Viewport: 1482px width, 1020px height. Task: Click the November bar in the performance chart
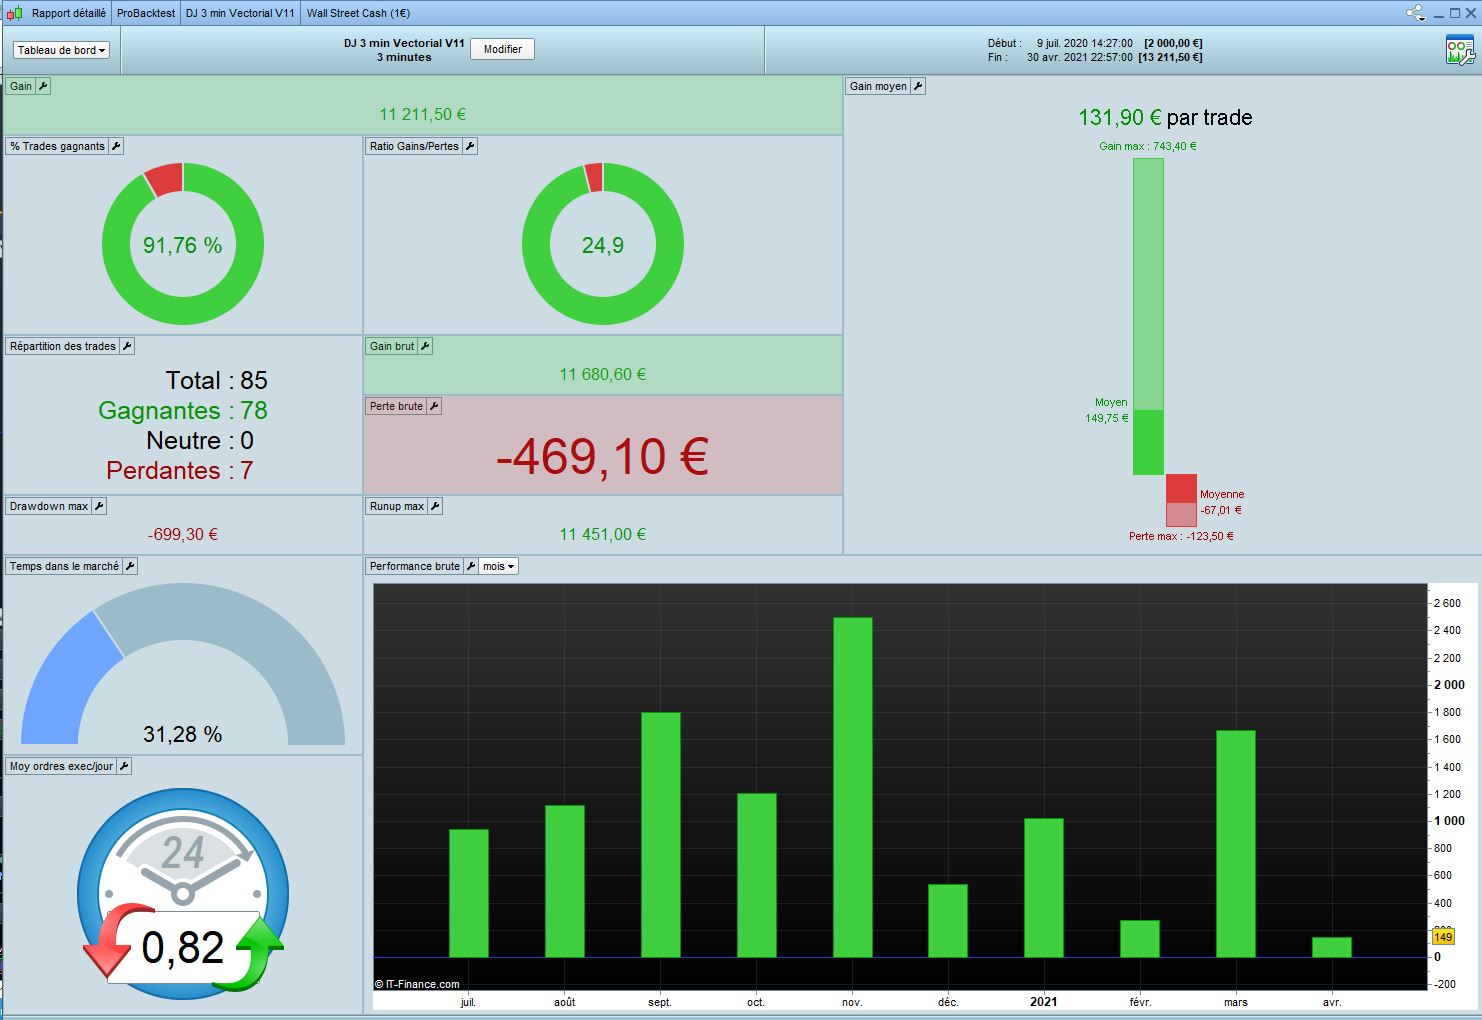click(853, 787)
